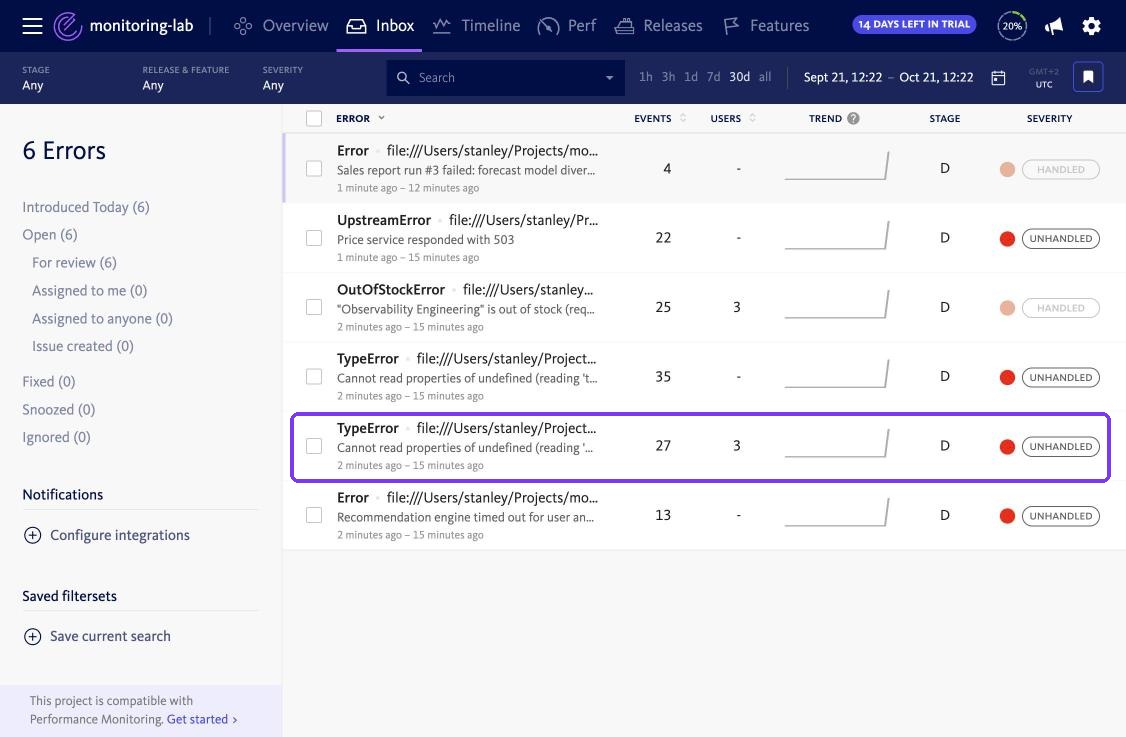This screenshot has width=1126, height=737.
Task: Click the Trend help question mark icon
Action: [x=853, y=119]
